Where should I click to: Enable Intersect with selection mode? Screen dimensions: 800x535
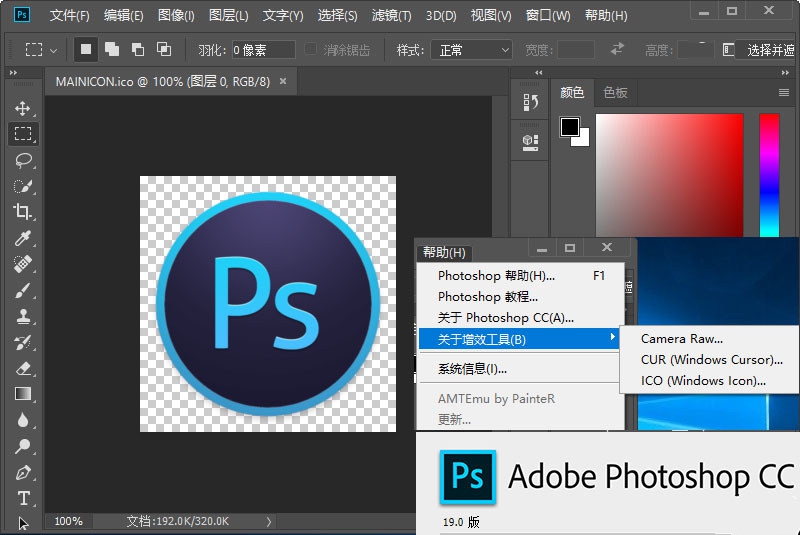[164, 49]
